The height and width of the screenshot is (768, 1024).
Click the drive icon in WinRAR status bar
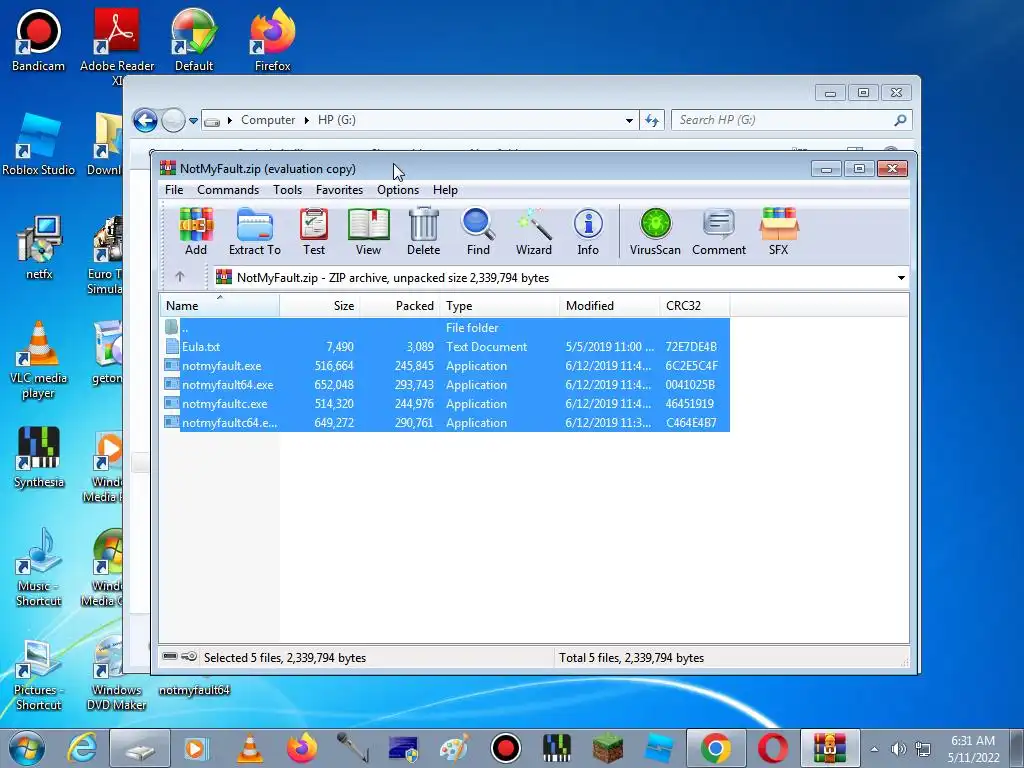pos(170,656)
